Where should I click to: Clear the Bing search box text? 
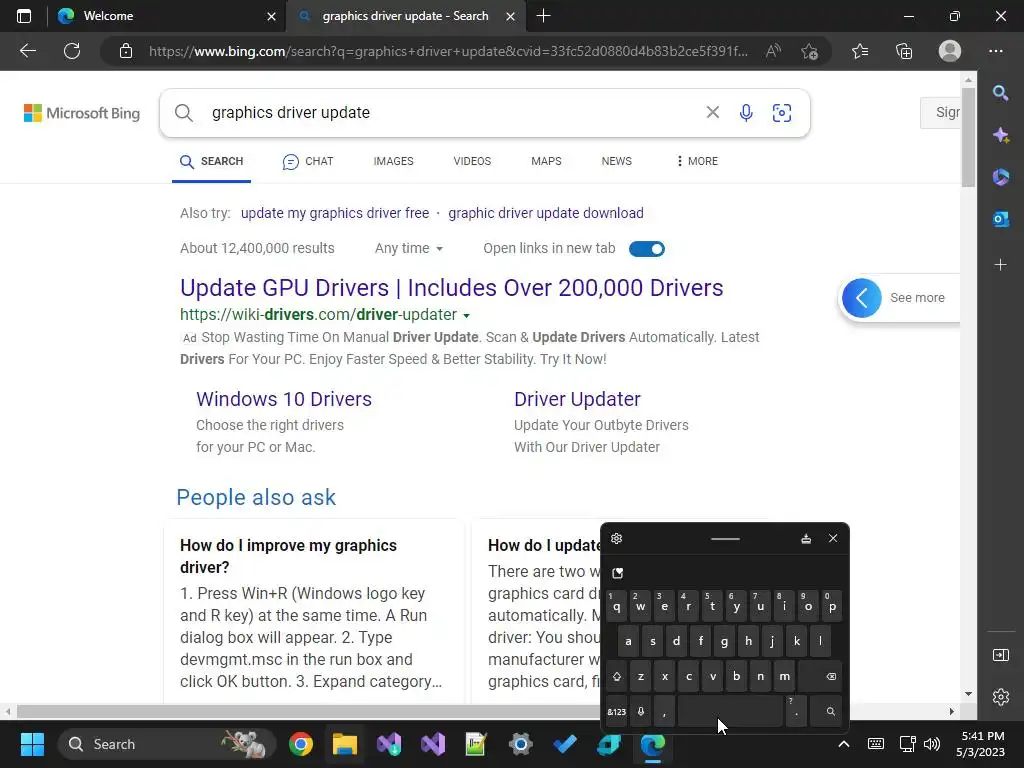point(712,112)
